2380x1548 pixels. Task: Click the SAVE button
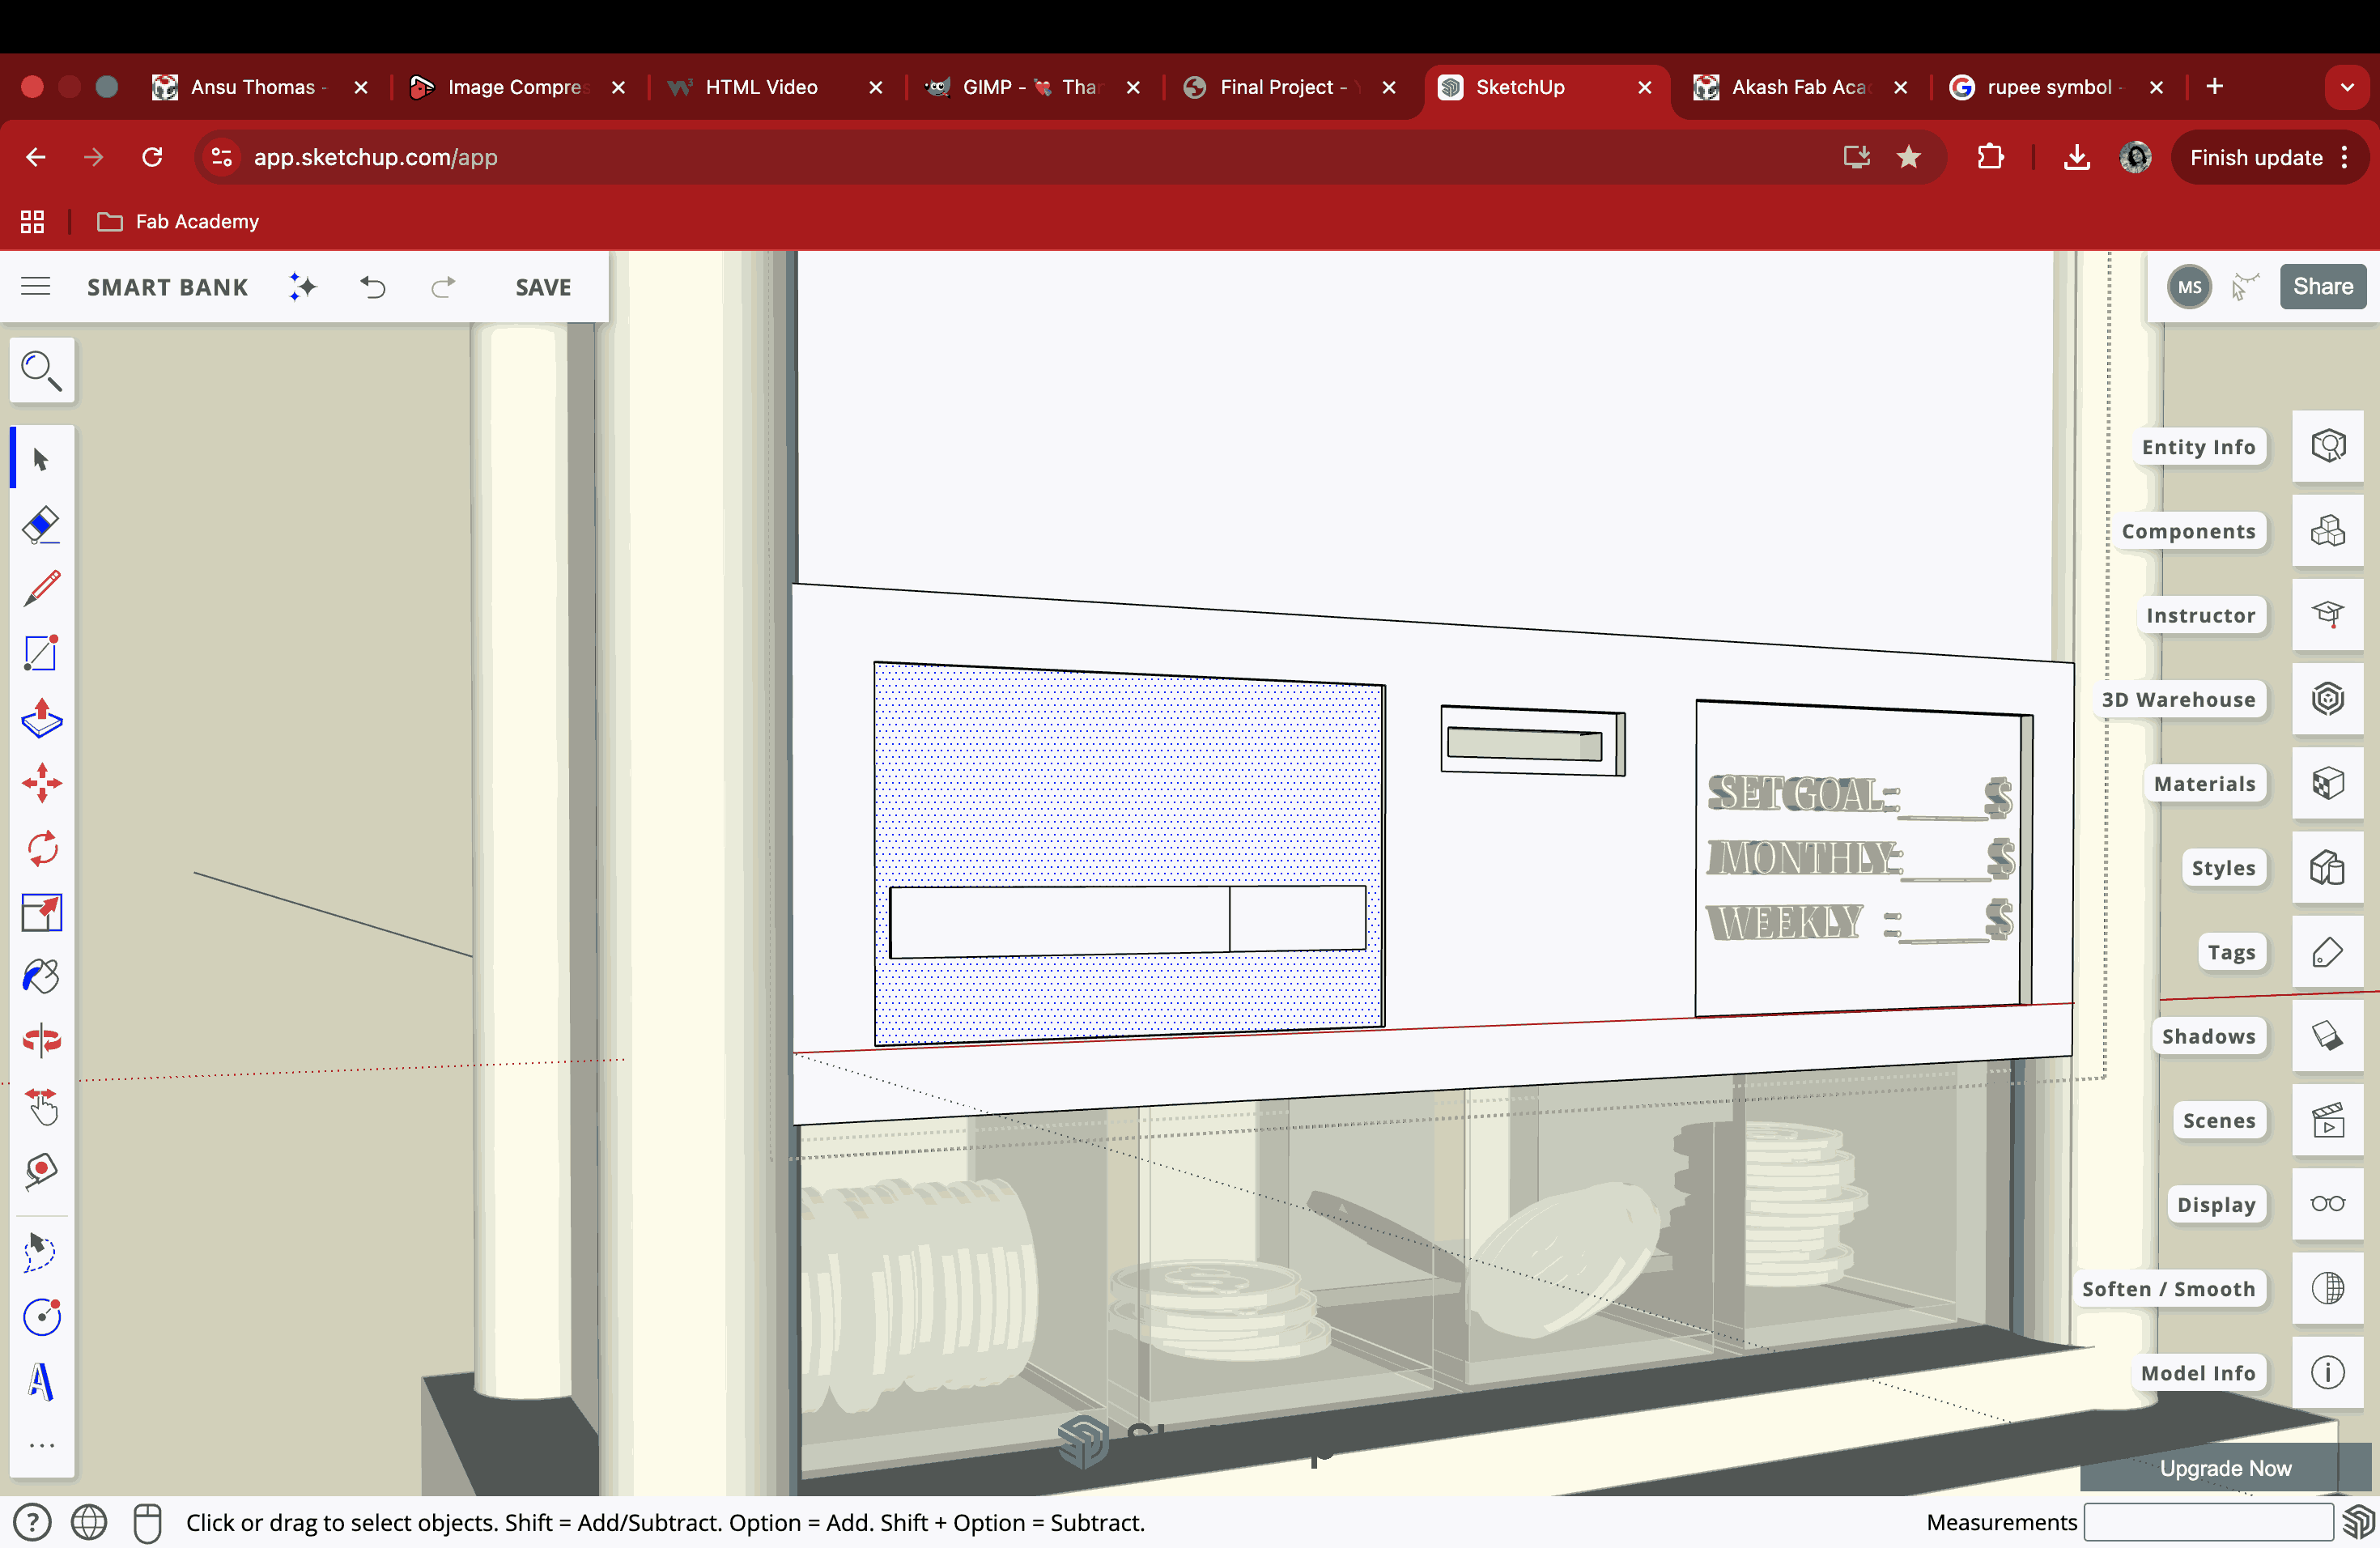coord(543,287)
